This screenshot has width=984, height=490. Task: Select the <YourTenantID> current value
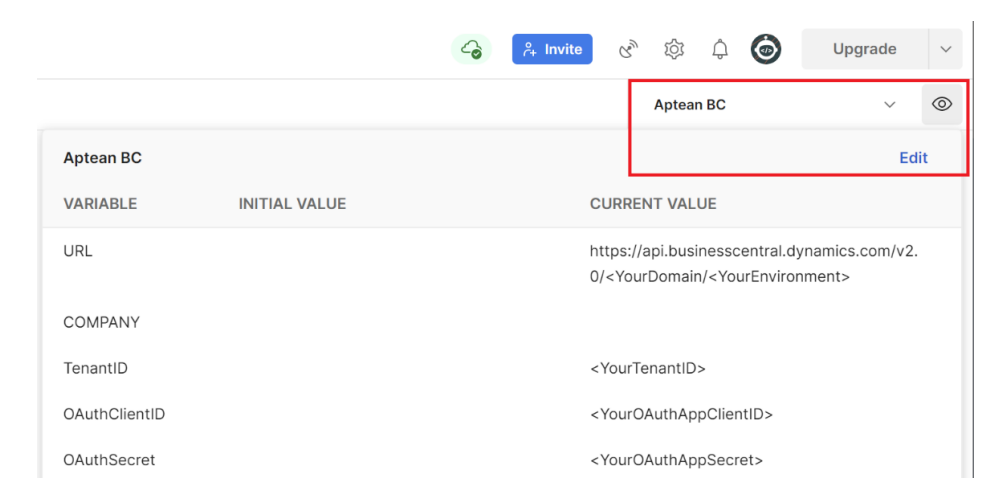(x=648, y=368)
